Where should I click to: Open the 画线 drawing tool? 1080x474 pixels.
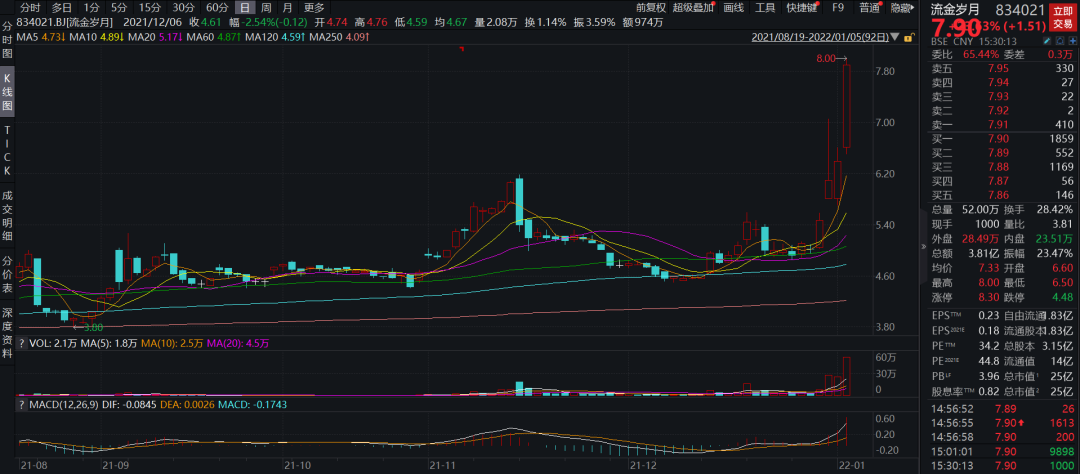734,7
